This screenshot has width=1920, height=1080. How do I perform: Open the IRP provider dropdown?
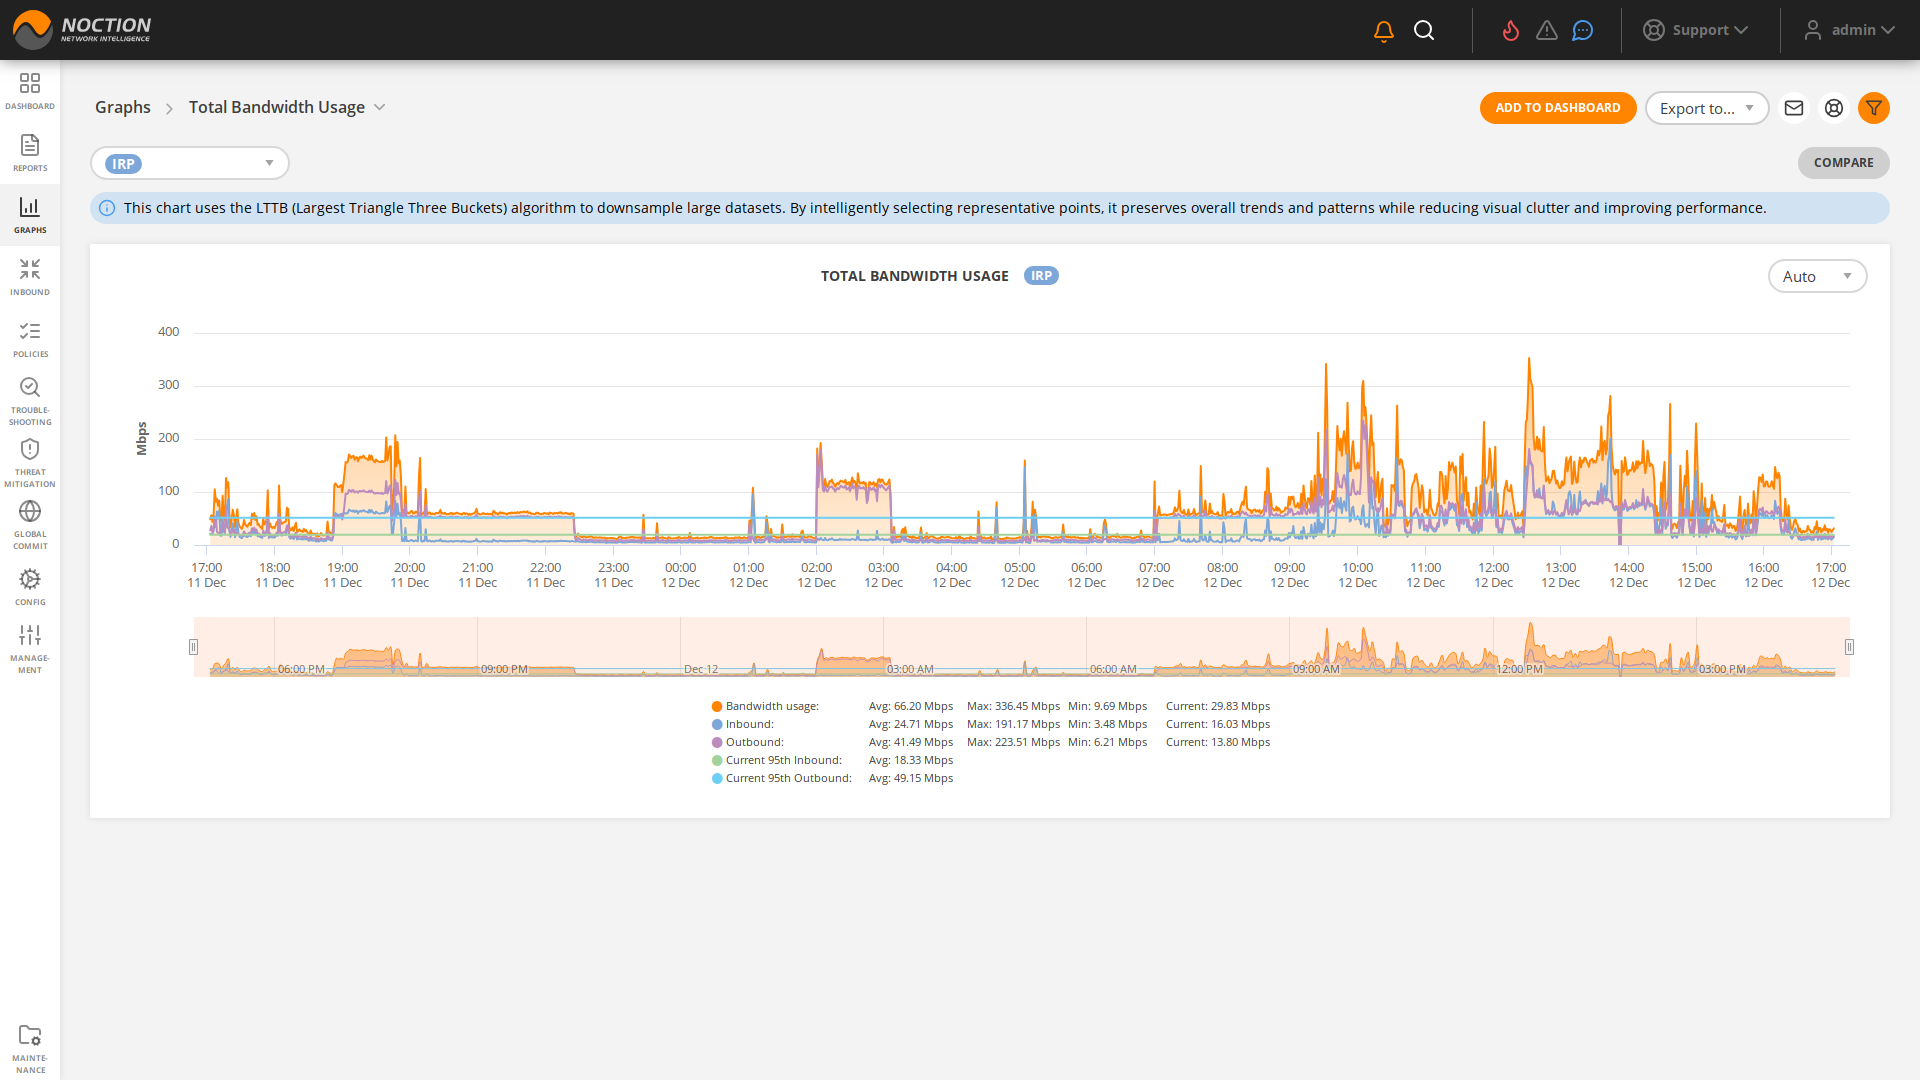pos(190,163)
